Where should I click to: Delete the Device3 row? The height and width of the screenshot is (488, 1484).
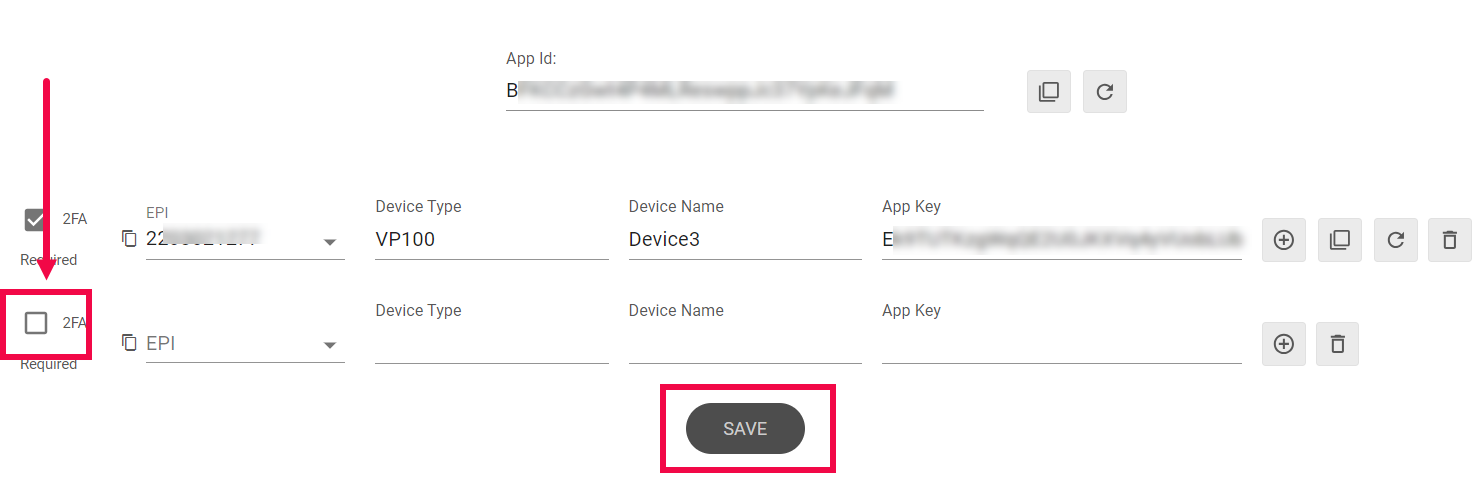[1450, 240]
